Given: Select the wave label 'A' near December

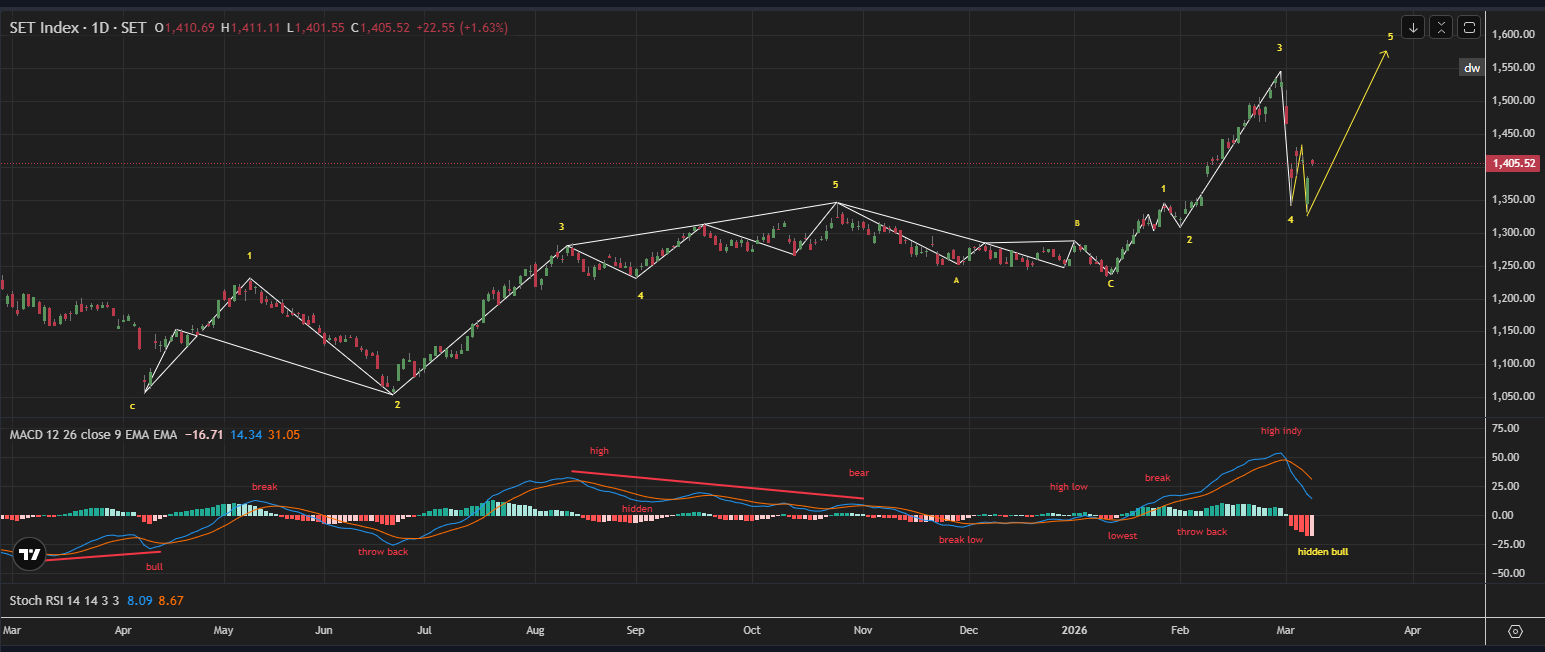Looking at the screenshot, I should point(956,281).
